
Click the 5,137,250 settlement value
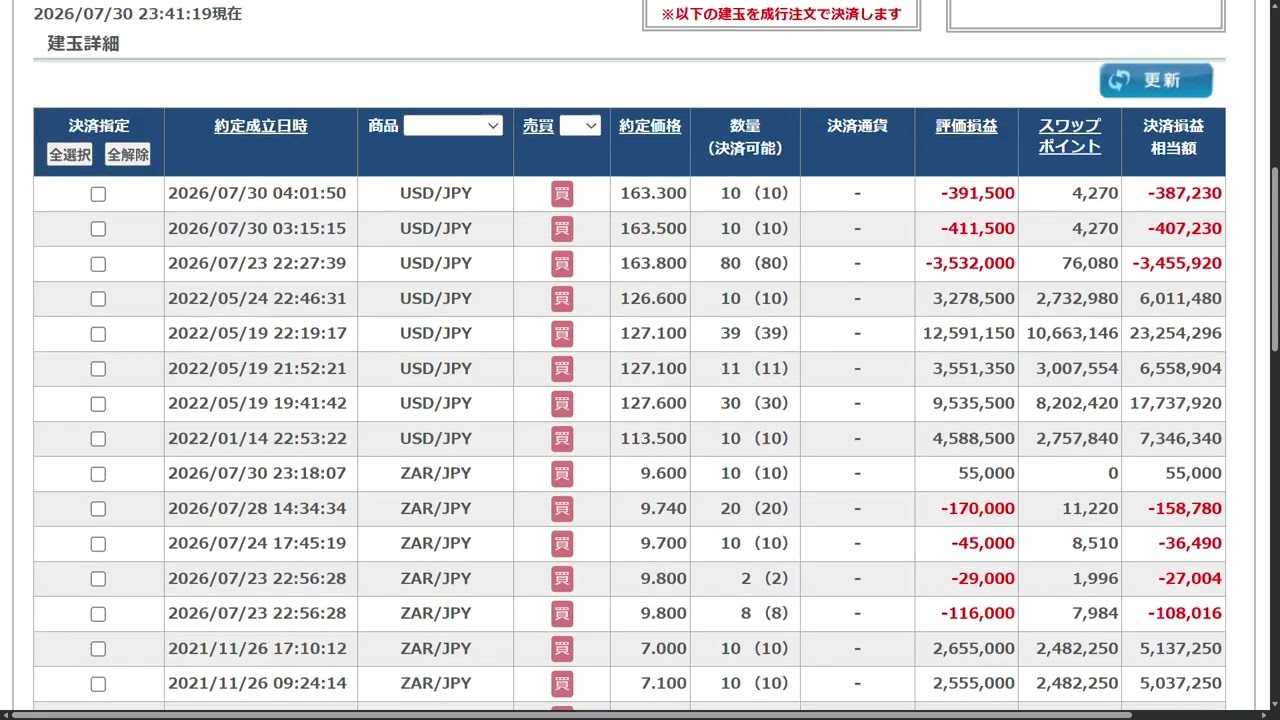pyautogui.click(x=1180, y=648)
